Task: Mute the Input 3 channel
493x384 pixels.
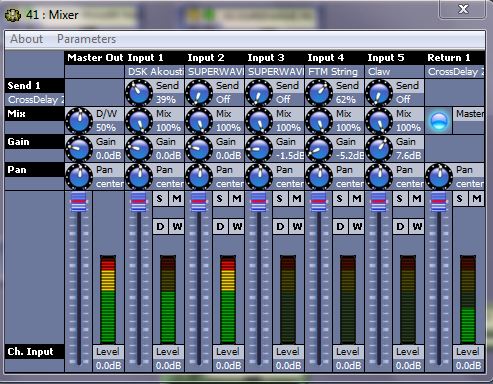Action: point(297,199)
